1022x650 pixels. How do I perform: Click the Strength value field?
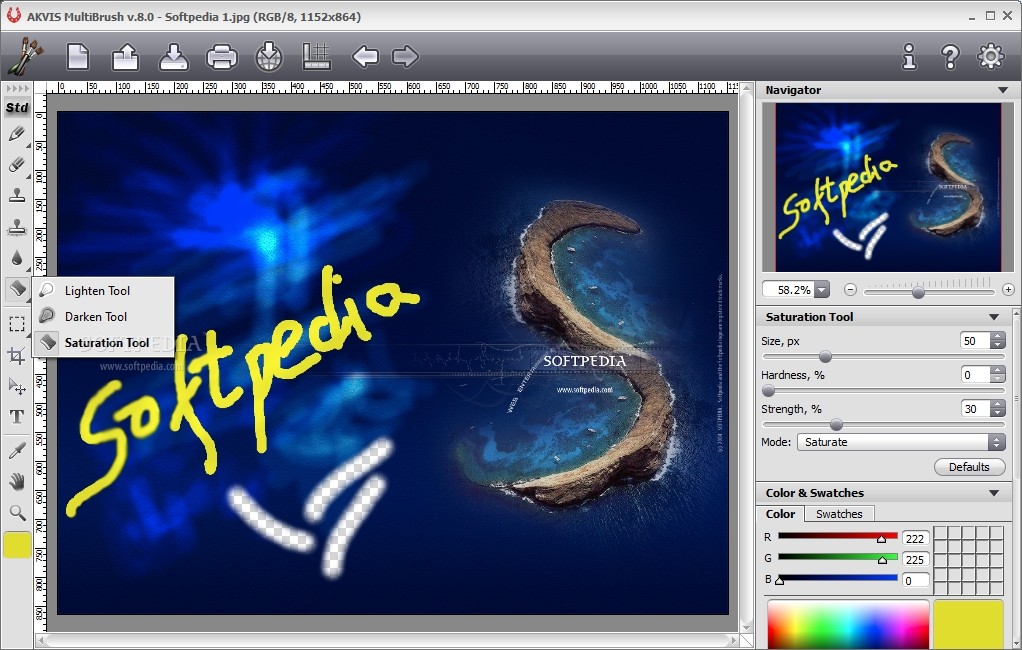click(975, 408)
